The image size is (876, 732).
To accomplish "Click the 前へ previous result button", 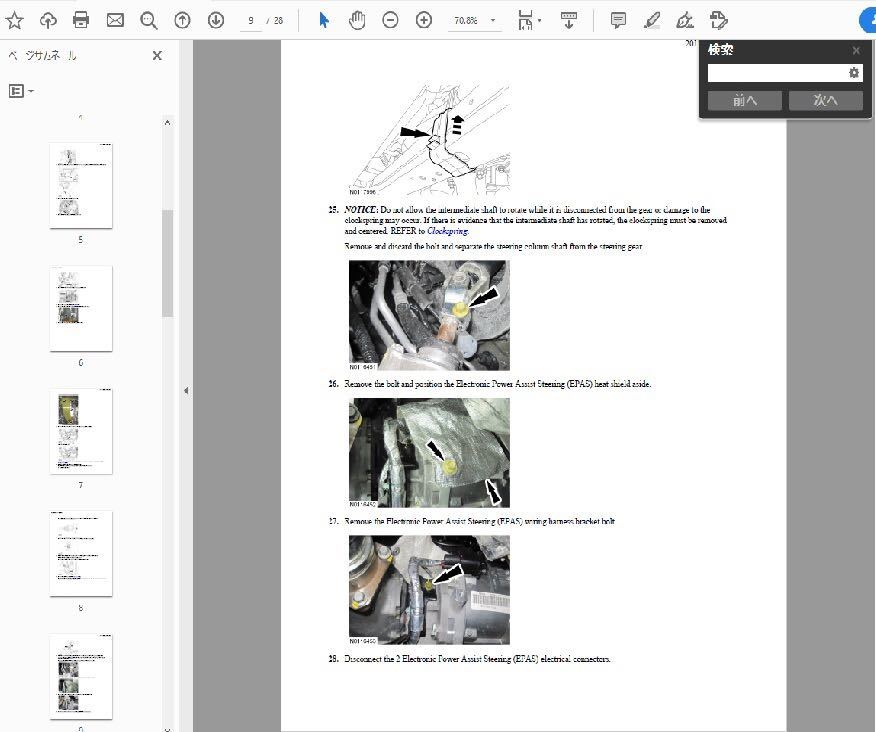I will pyautogui.click(x=745, y=100).
